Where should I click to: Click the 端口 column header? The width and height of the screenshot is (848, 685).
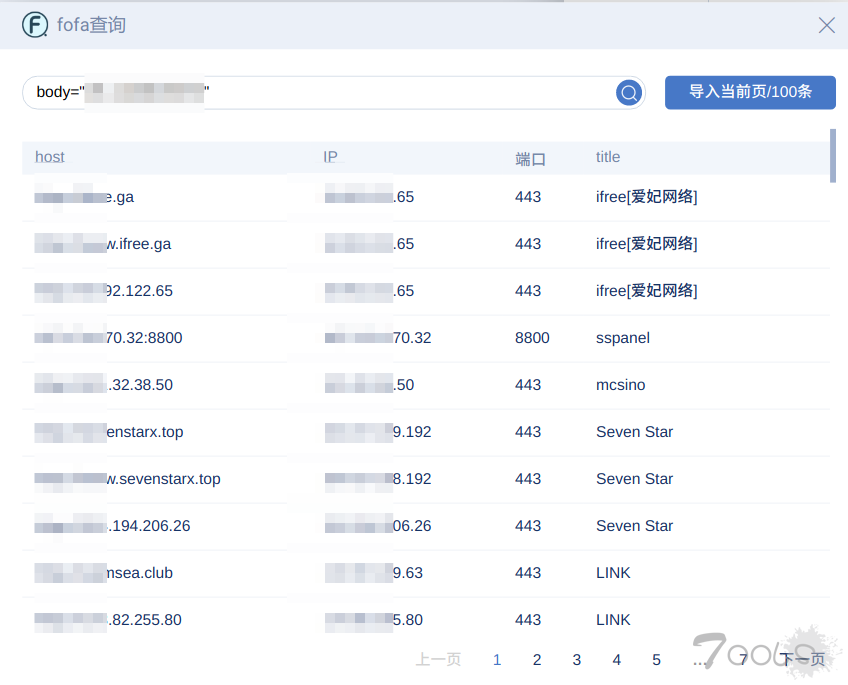530,159
